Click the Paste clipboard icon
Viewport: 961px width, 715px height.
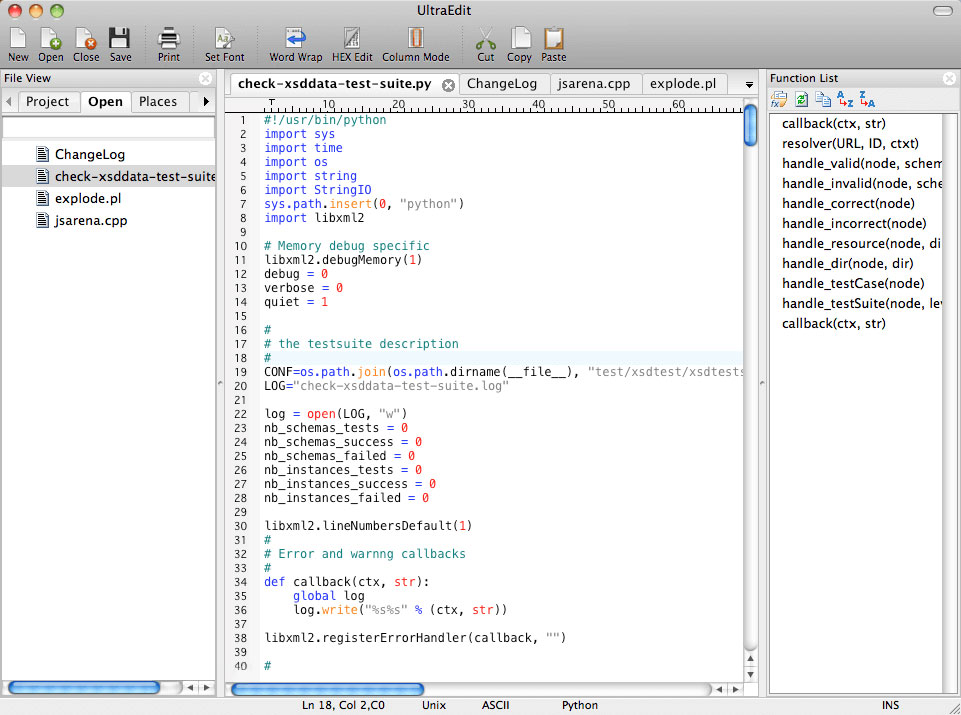tap(553, 44)
